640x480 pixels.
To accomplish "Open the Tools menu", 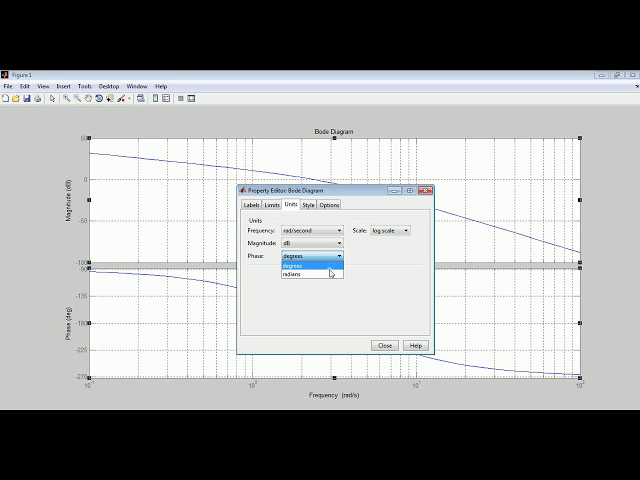I will point(84,87).
